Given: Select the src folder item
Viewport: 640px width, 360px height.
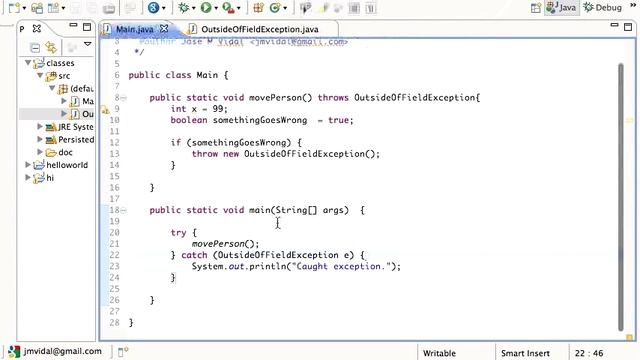Looking at the screenshot, I should pyautogui.click(x=58, y=76).
